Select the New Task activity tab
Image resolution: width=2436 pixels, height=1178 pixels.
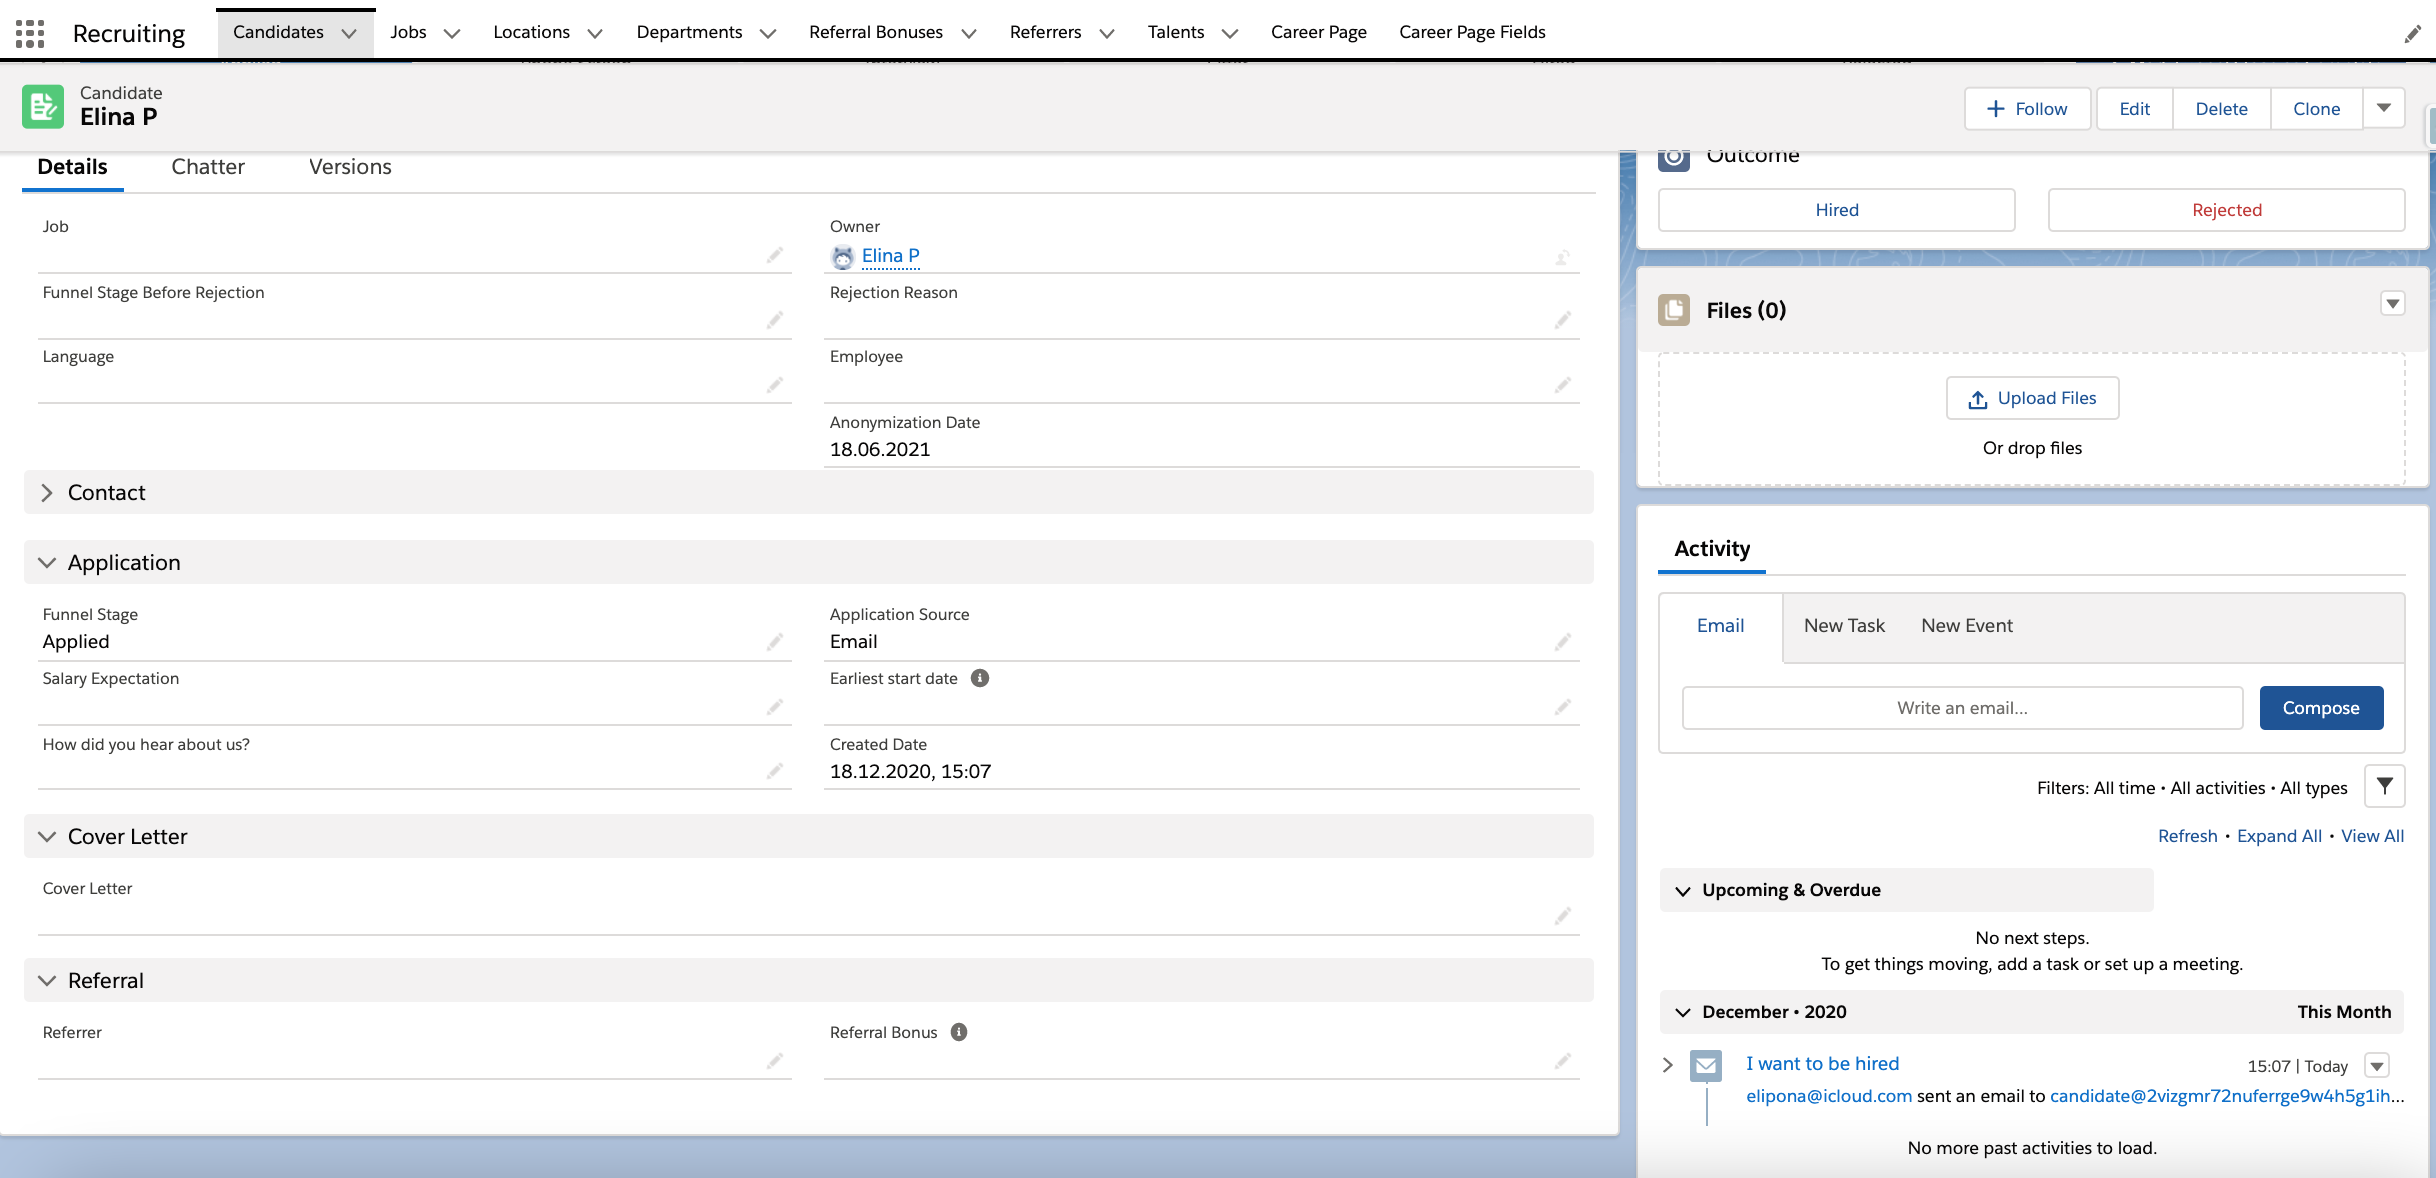[1844, 626]
